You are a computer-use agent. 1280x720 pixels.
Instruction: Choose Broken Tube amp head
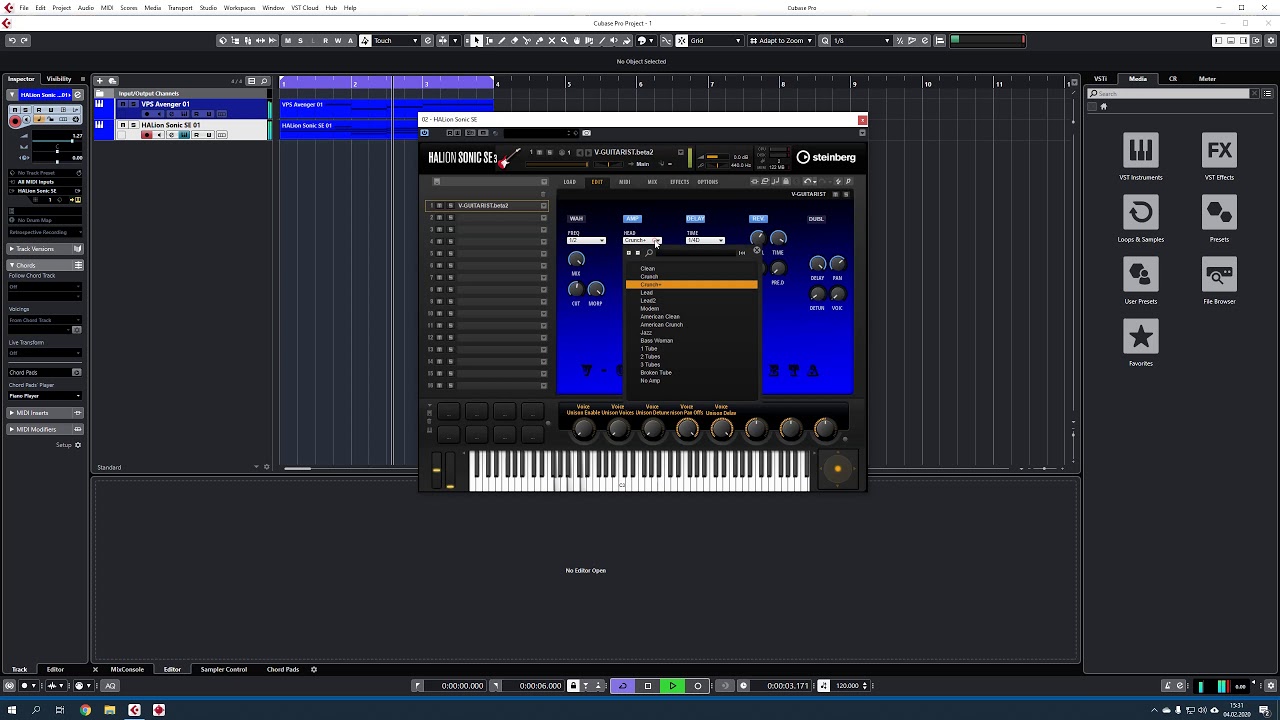point(656,373)
